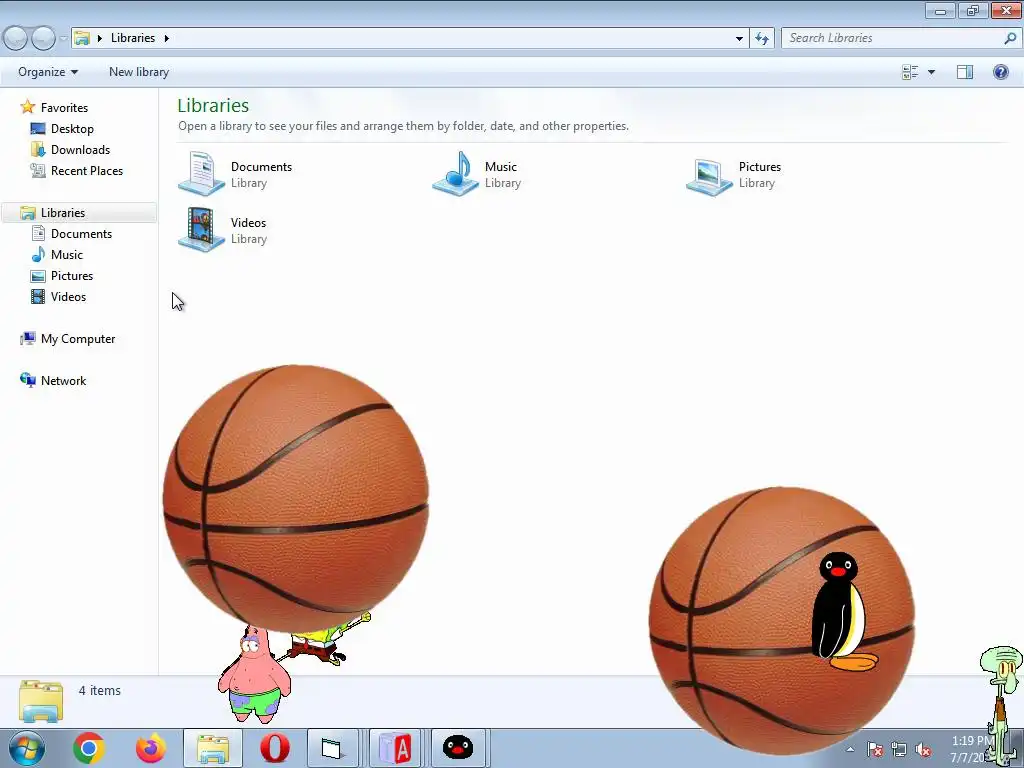Open Network in navigation pane
Screen dimensions: 1024x768
point(63,381)
